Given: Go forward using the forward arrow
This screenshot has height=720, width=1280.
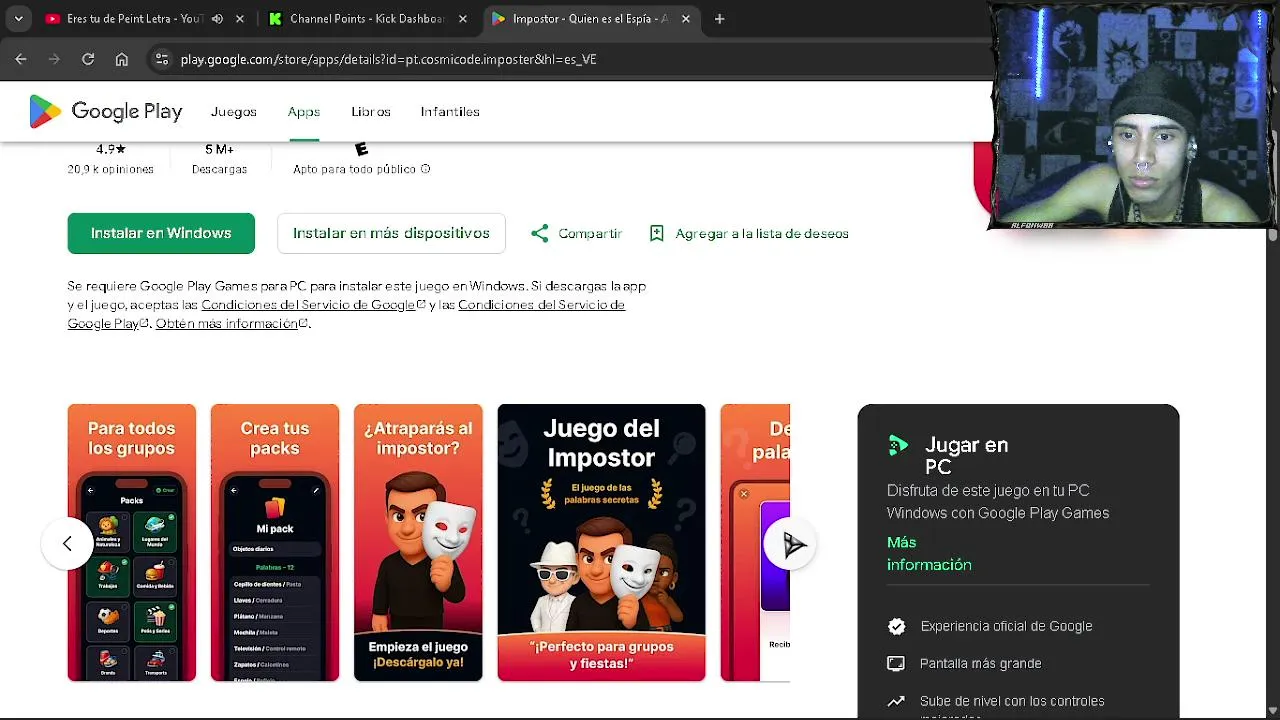Looking at the screenshot, I should [55, 59].
